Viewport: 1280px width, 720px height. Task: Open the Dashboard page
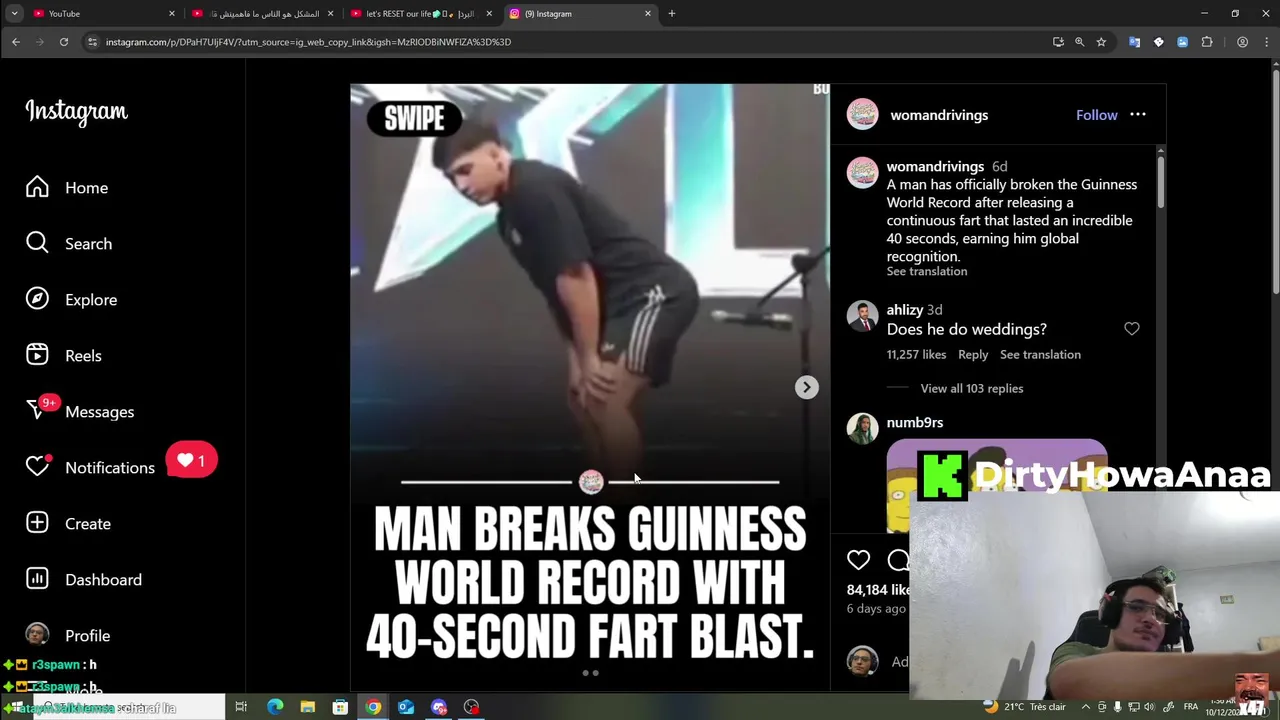tap(84, 580)
